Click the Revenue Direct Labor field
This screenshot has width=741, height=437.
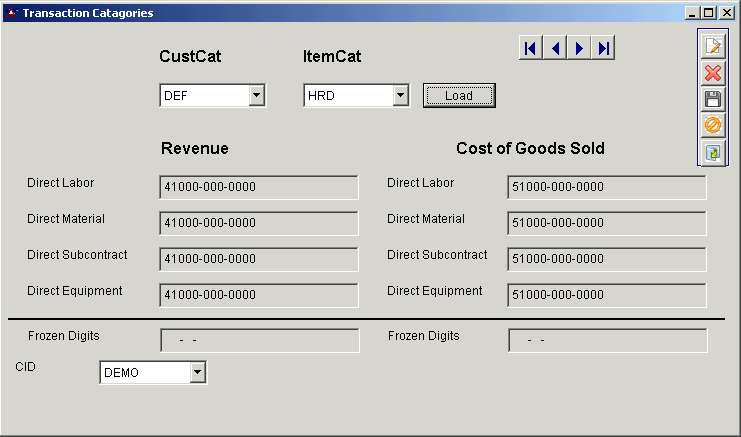tap(258, 187)
